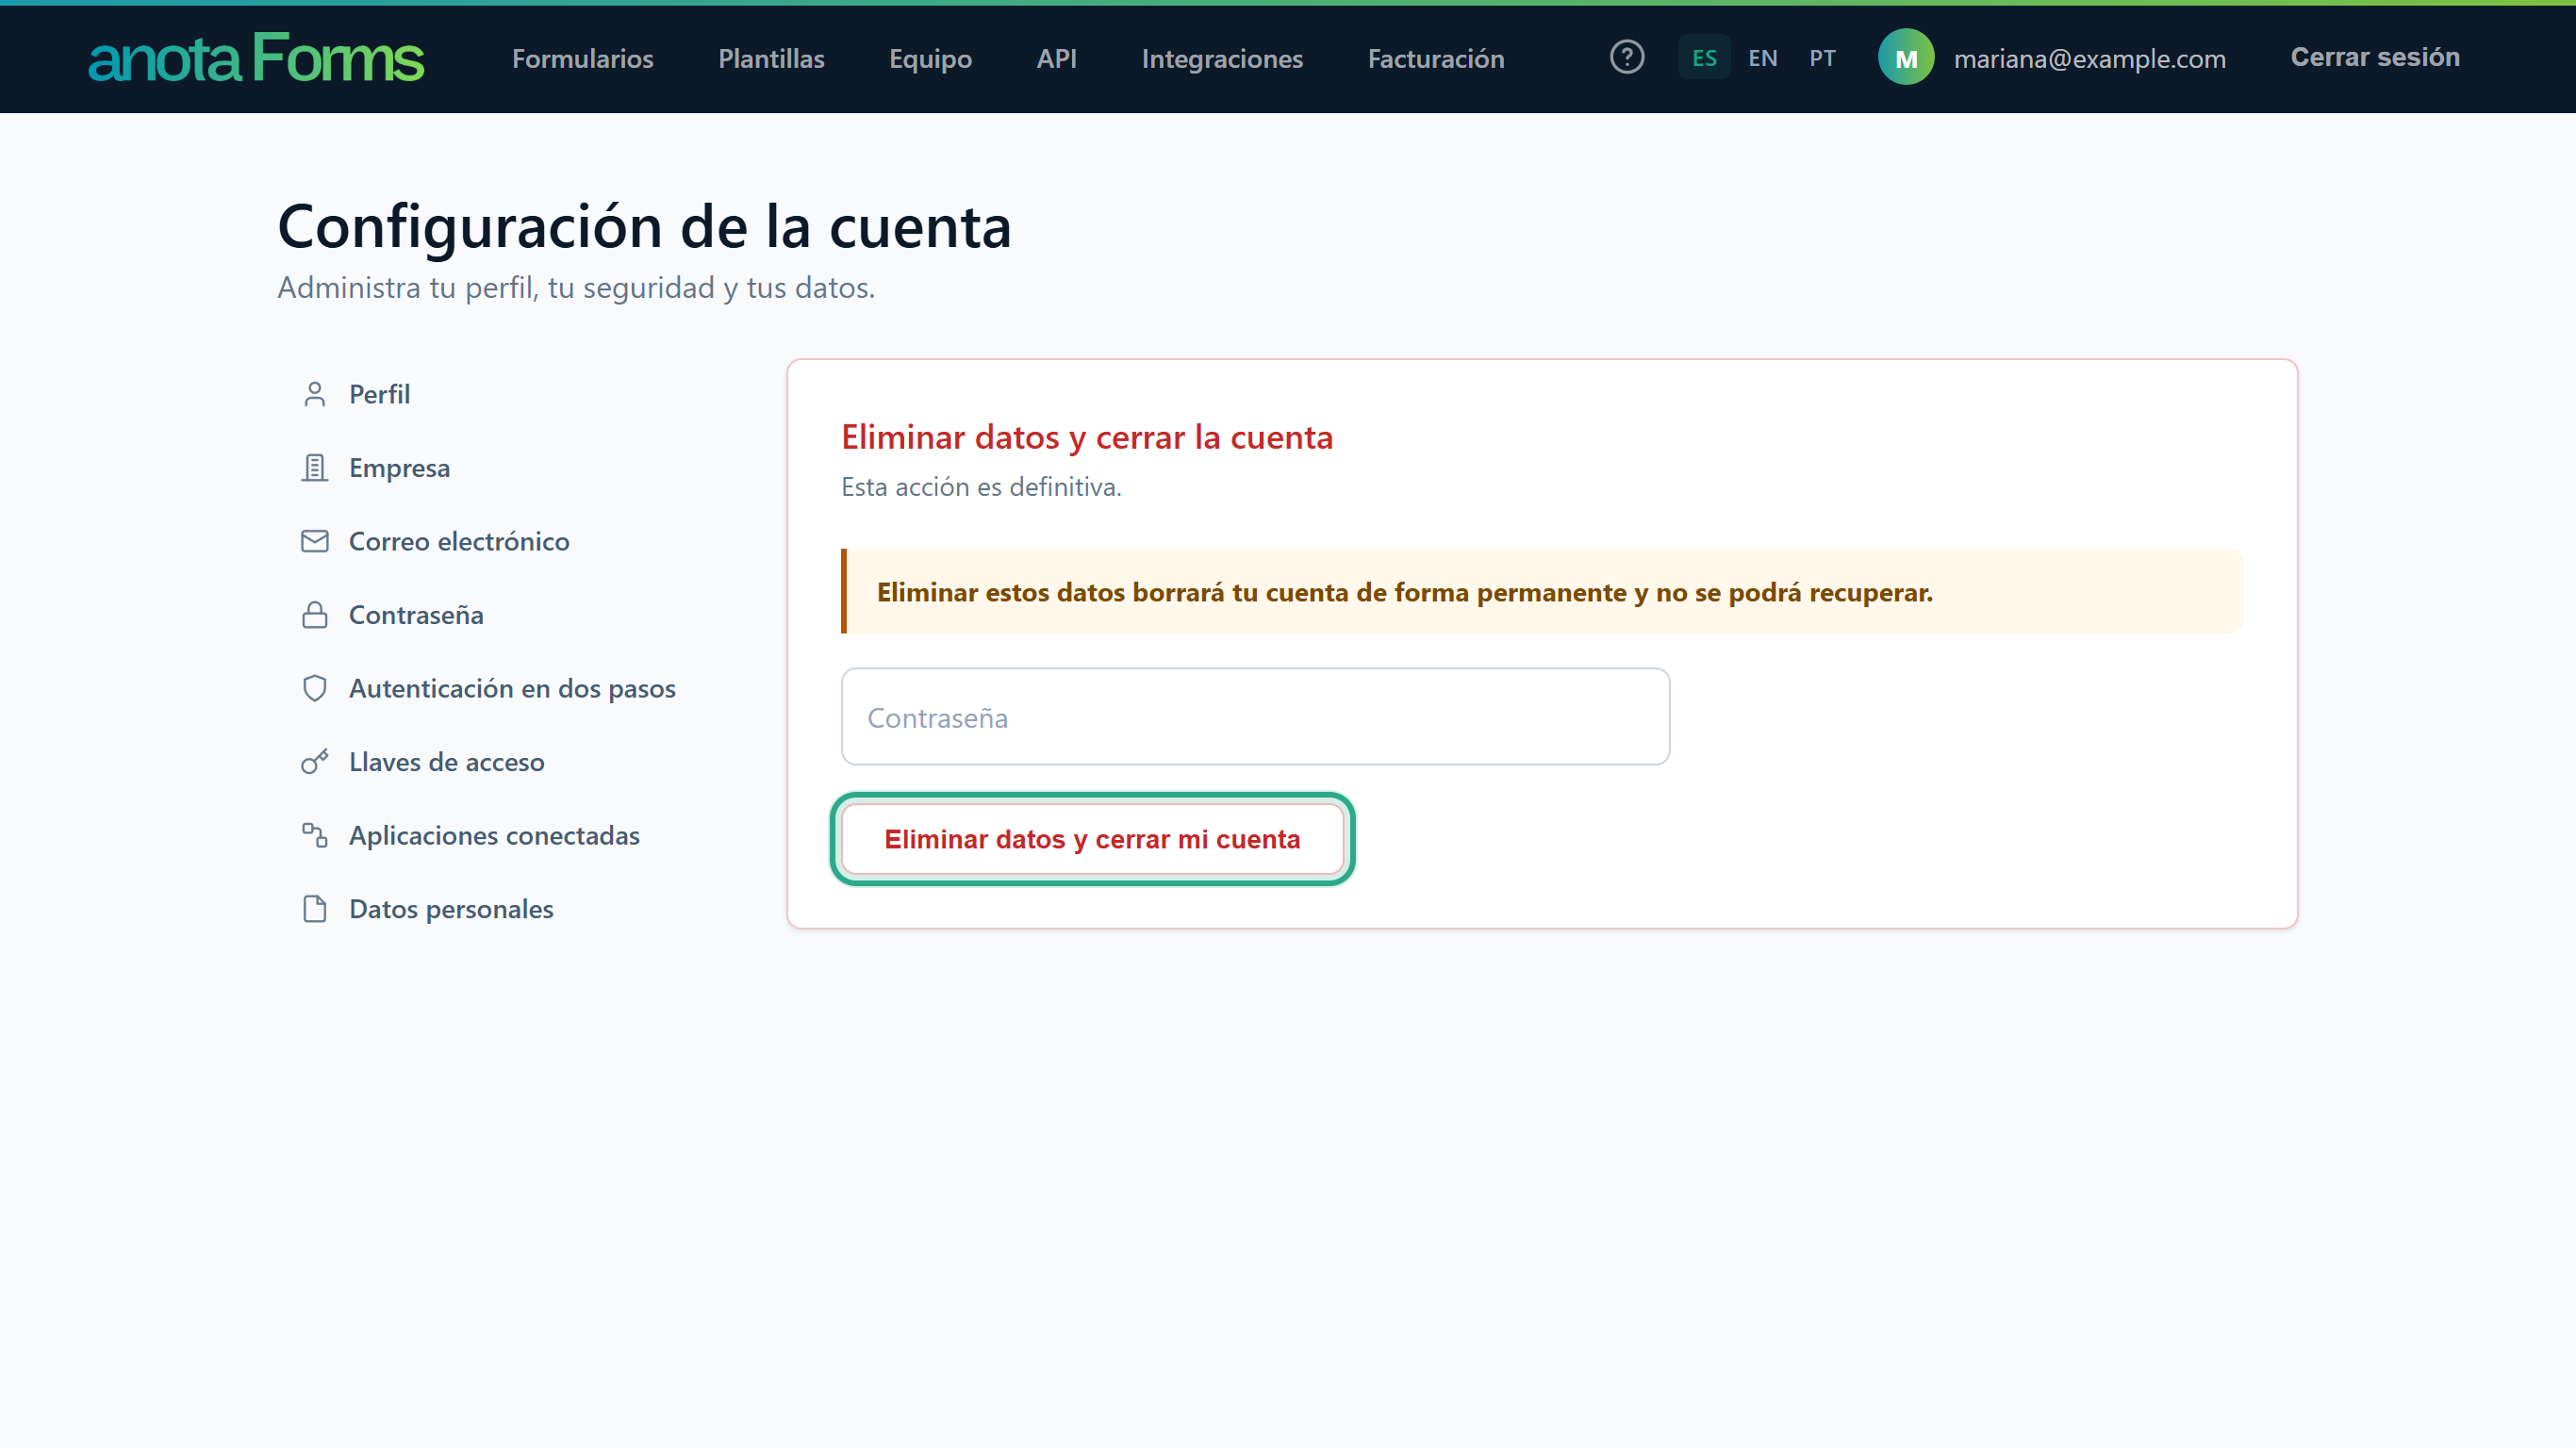Click the shield icon for two-step authentication
This screenshot has width=2576, height=1448.
(x=315, y=688)
